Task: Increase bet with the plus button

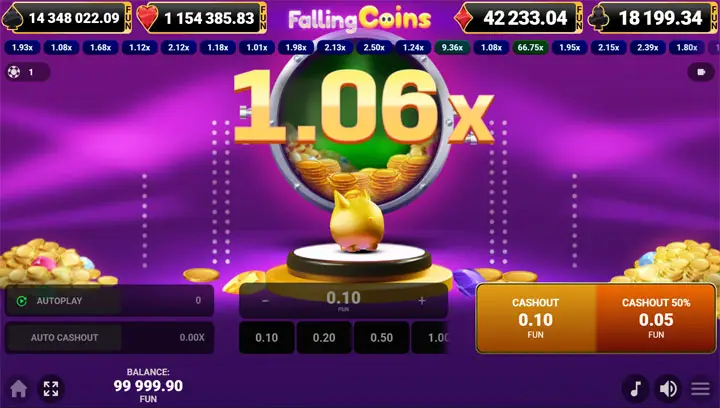Action: point(422,301)
